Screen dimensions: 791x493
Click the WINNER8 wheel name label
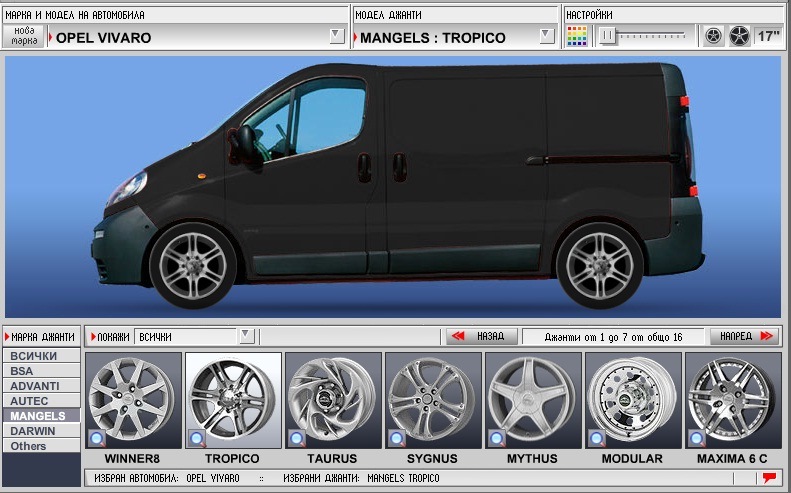coord(132,459)
